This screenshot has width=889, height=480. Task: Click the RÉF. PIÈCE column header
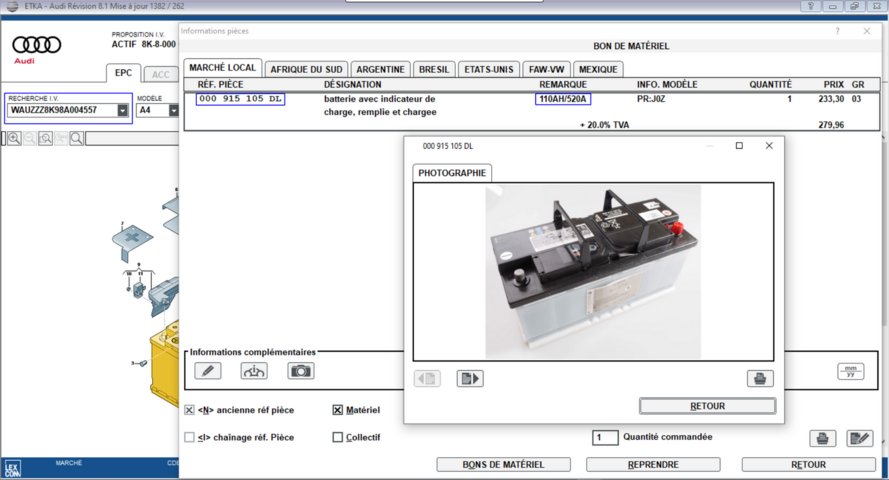[221, 84]
